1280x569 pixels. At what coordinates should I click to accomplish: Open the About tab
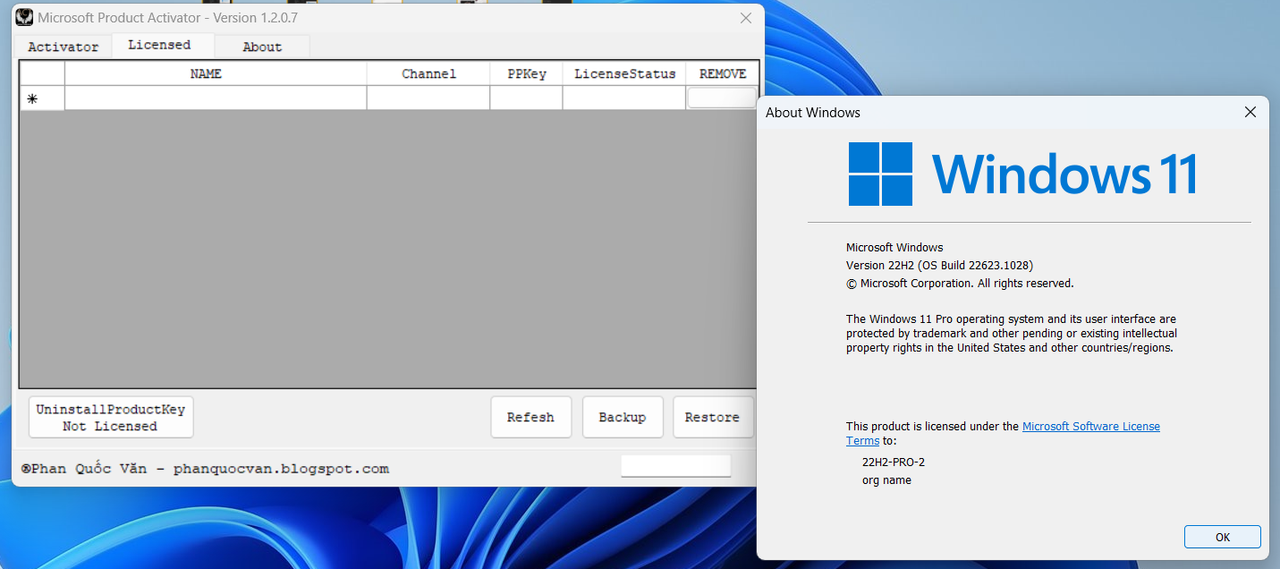pyautogui.click(x=262, y=47)
